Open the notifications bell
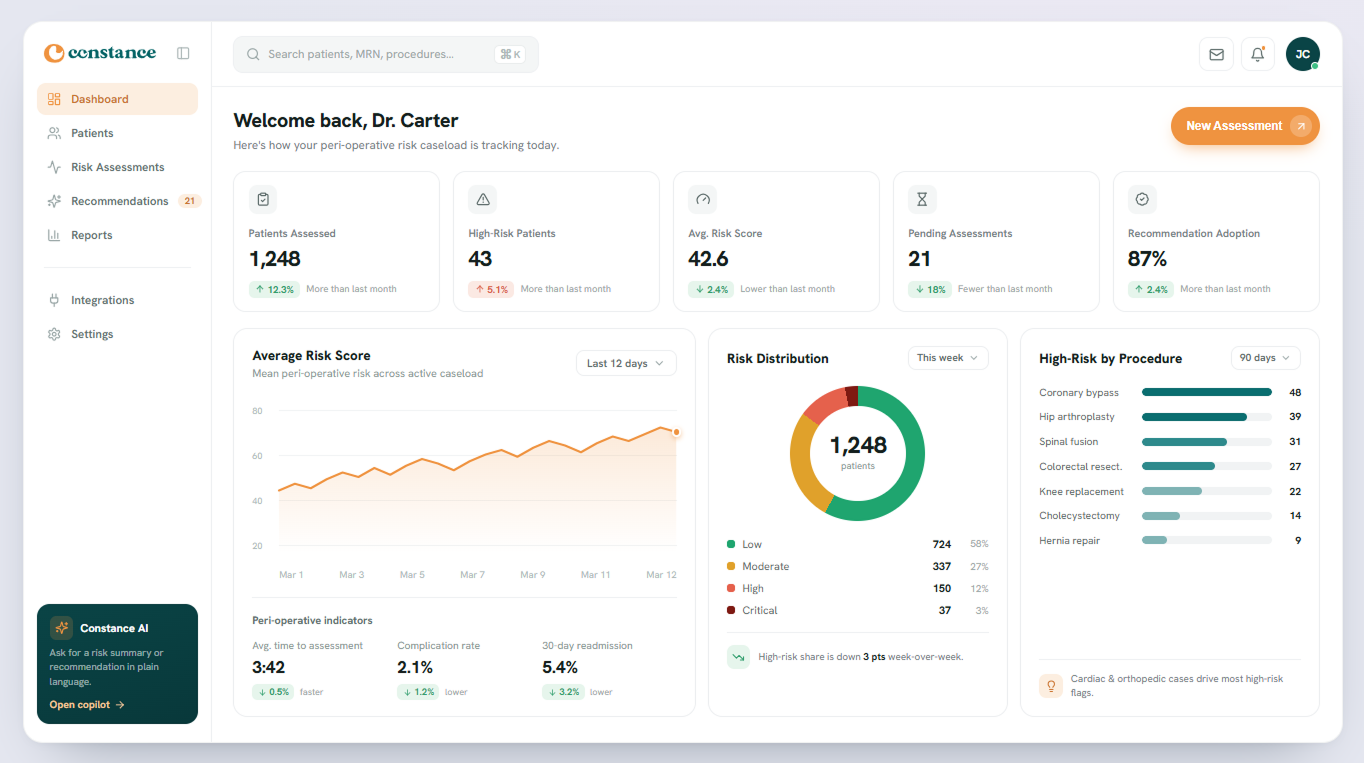Screen dimensions: 1364x763 1258,54
